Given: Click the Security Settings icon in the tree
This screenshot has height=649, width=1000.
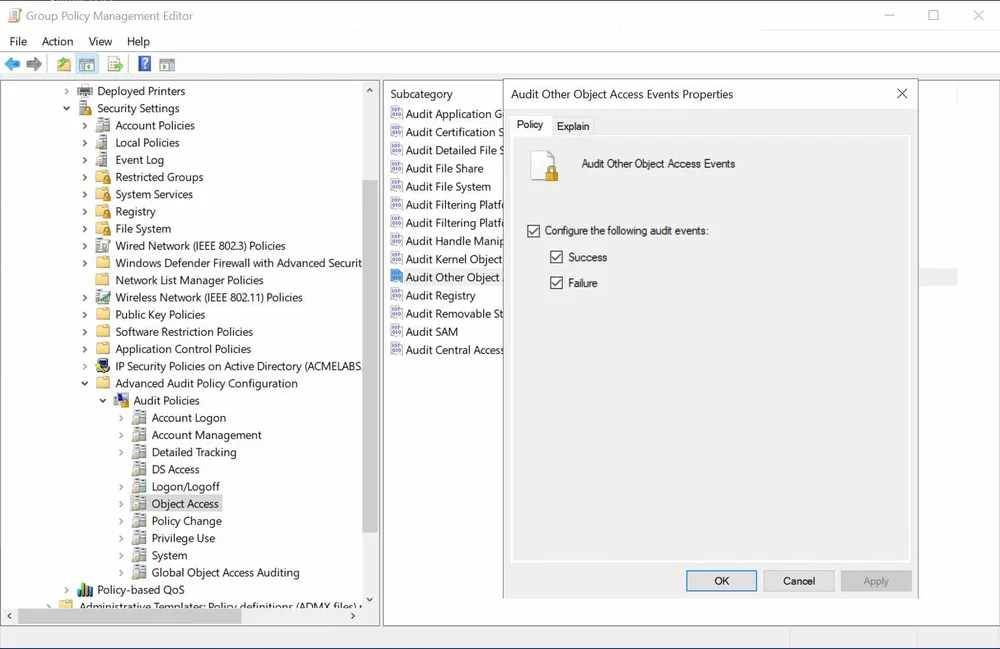Looking at the screenshot, I should point(85,108).
